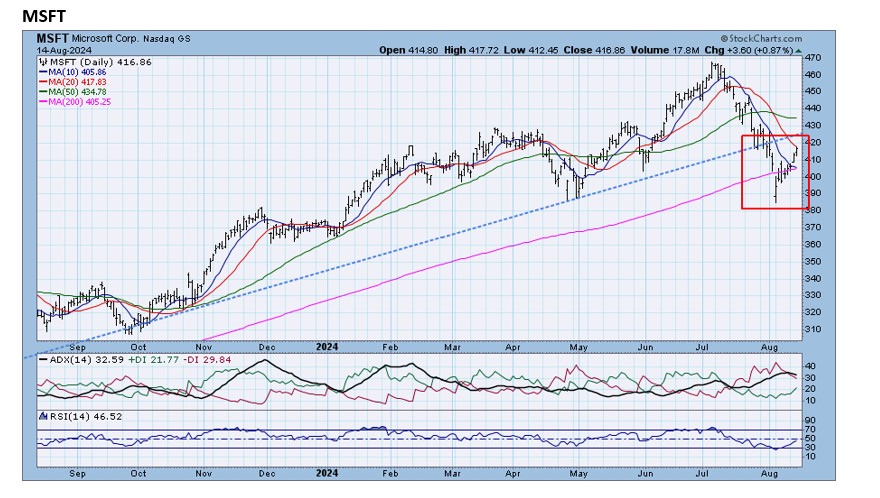Click the 'Low 412.45' value
The width and height of the screenshot is (880, 498).
tap(531, 50)
